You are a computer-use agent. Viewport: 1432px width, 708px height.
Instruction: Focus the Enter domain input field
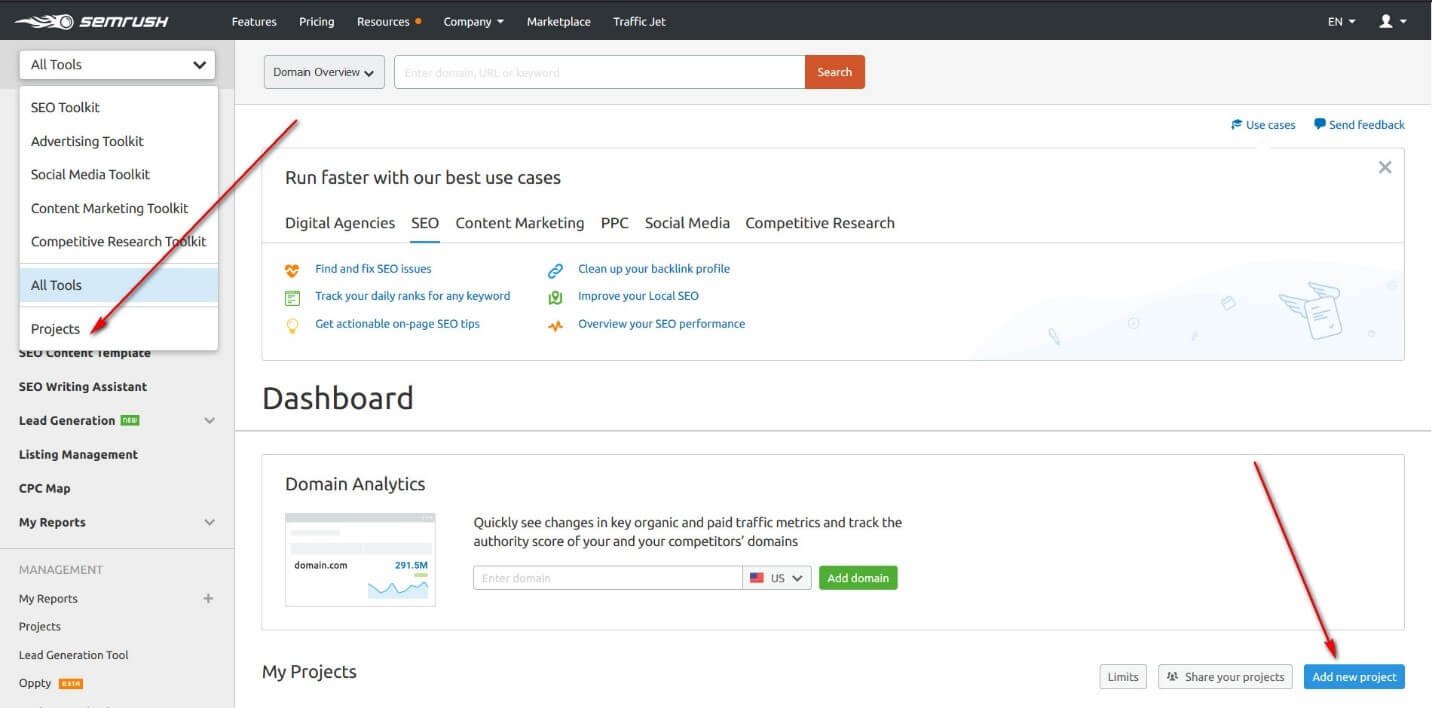608,578
